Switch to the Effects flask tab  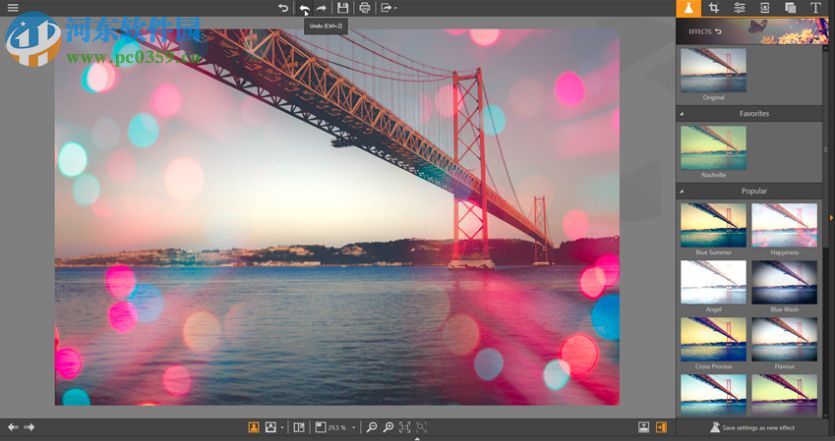[689, 8]
